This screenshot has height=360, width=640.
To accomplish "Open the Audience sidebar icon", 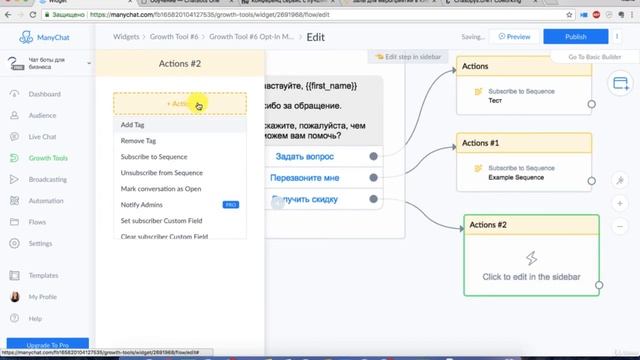I will click(x=14, y=116).
